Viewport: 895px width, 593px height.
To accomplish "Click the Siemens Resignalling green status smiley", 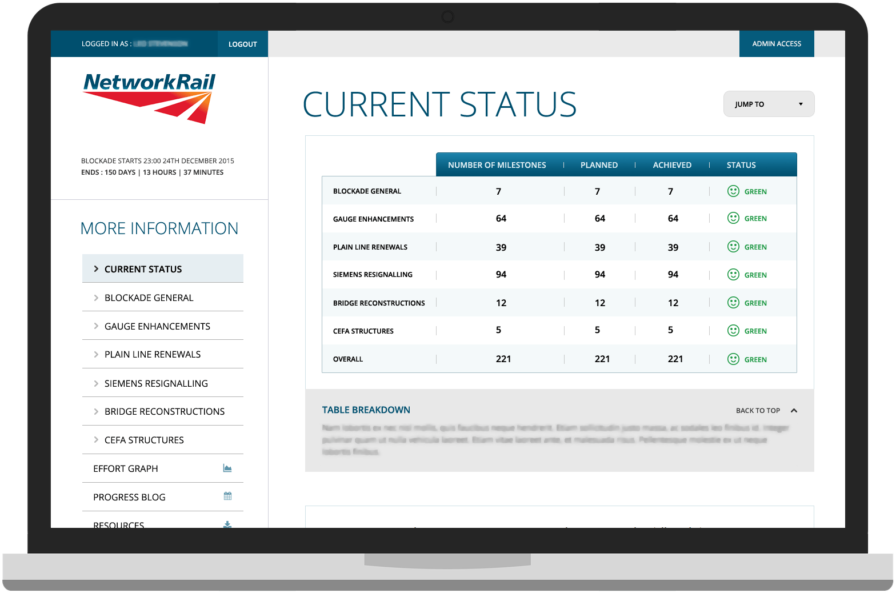I will (733, 275).
